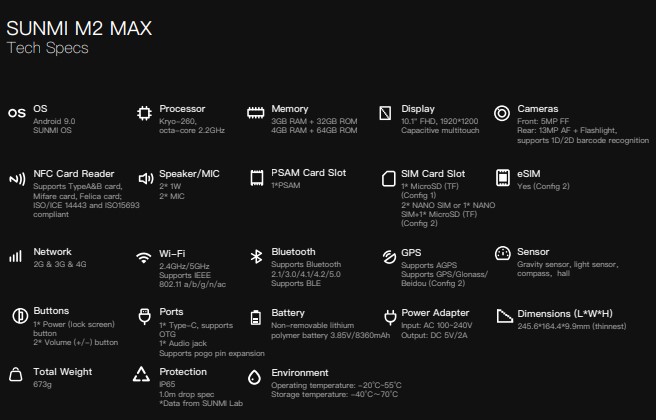Click 'Output: DC 5V/2A' text
656x420 pixels.
point(434,335)
